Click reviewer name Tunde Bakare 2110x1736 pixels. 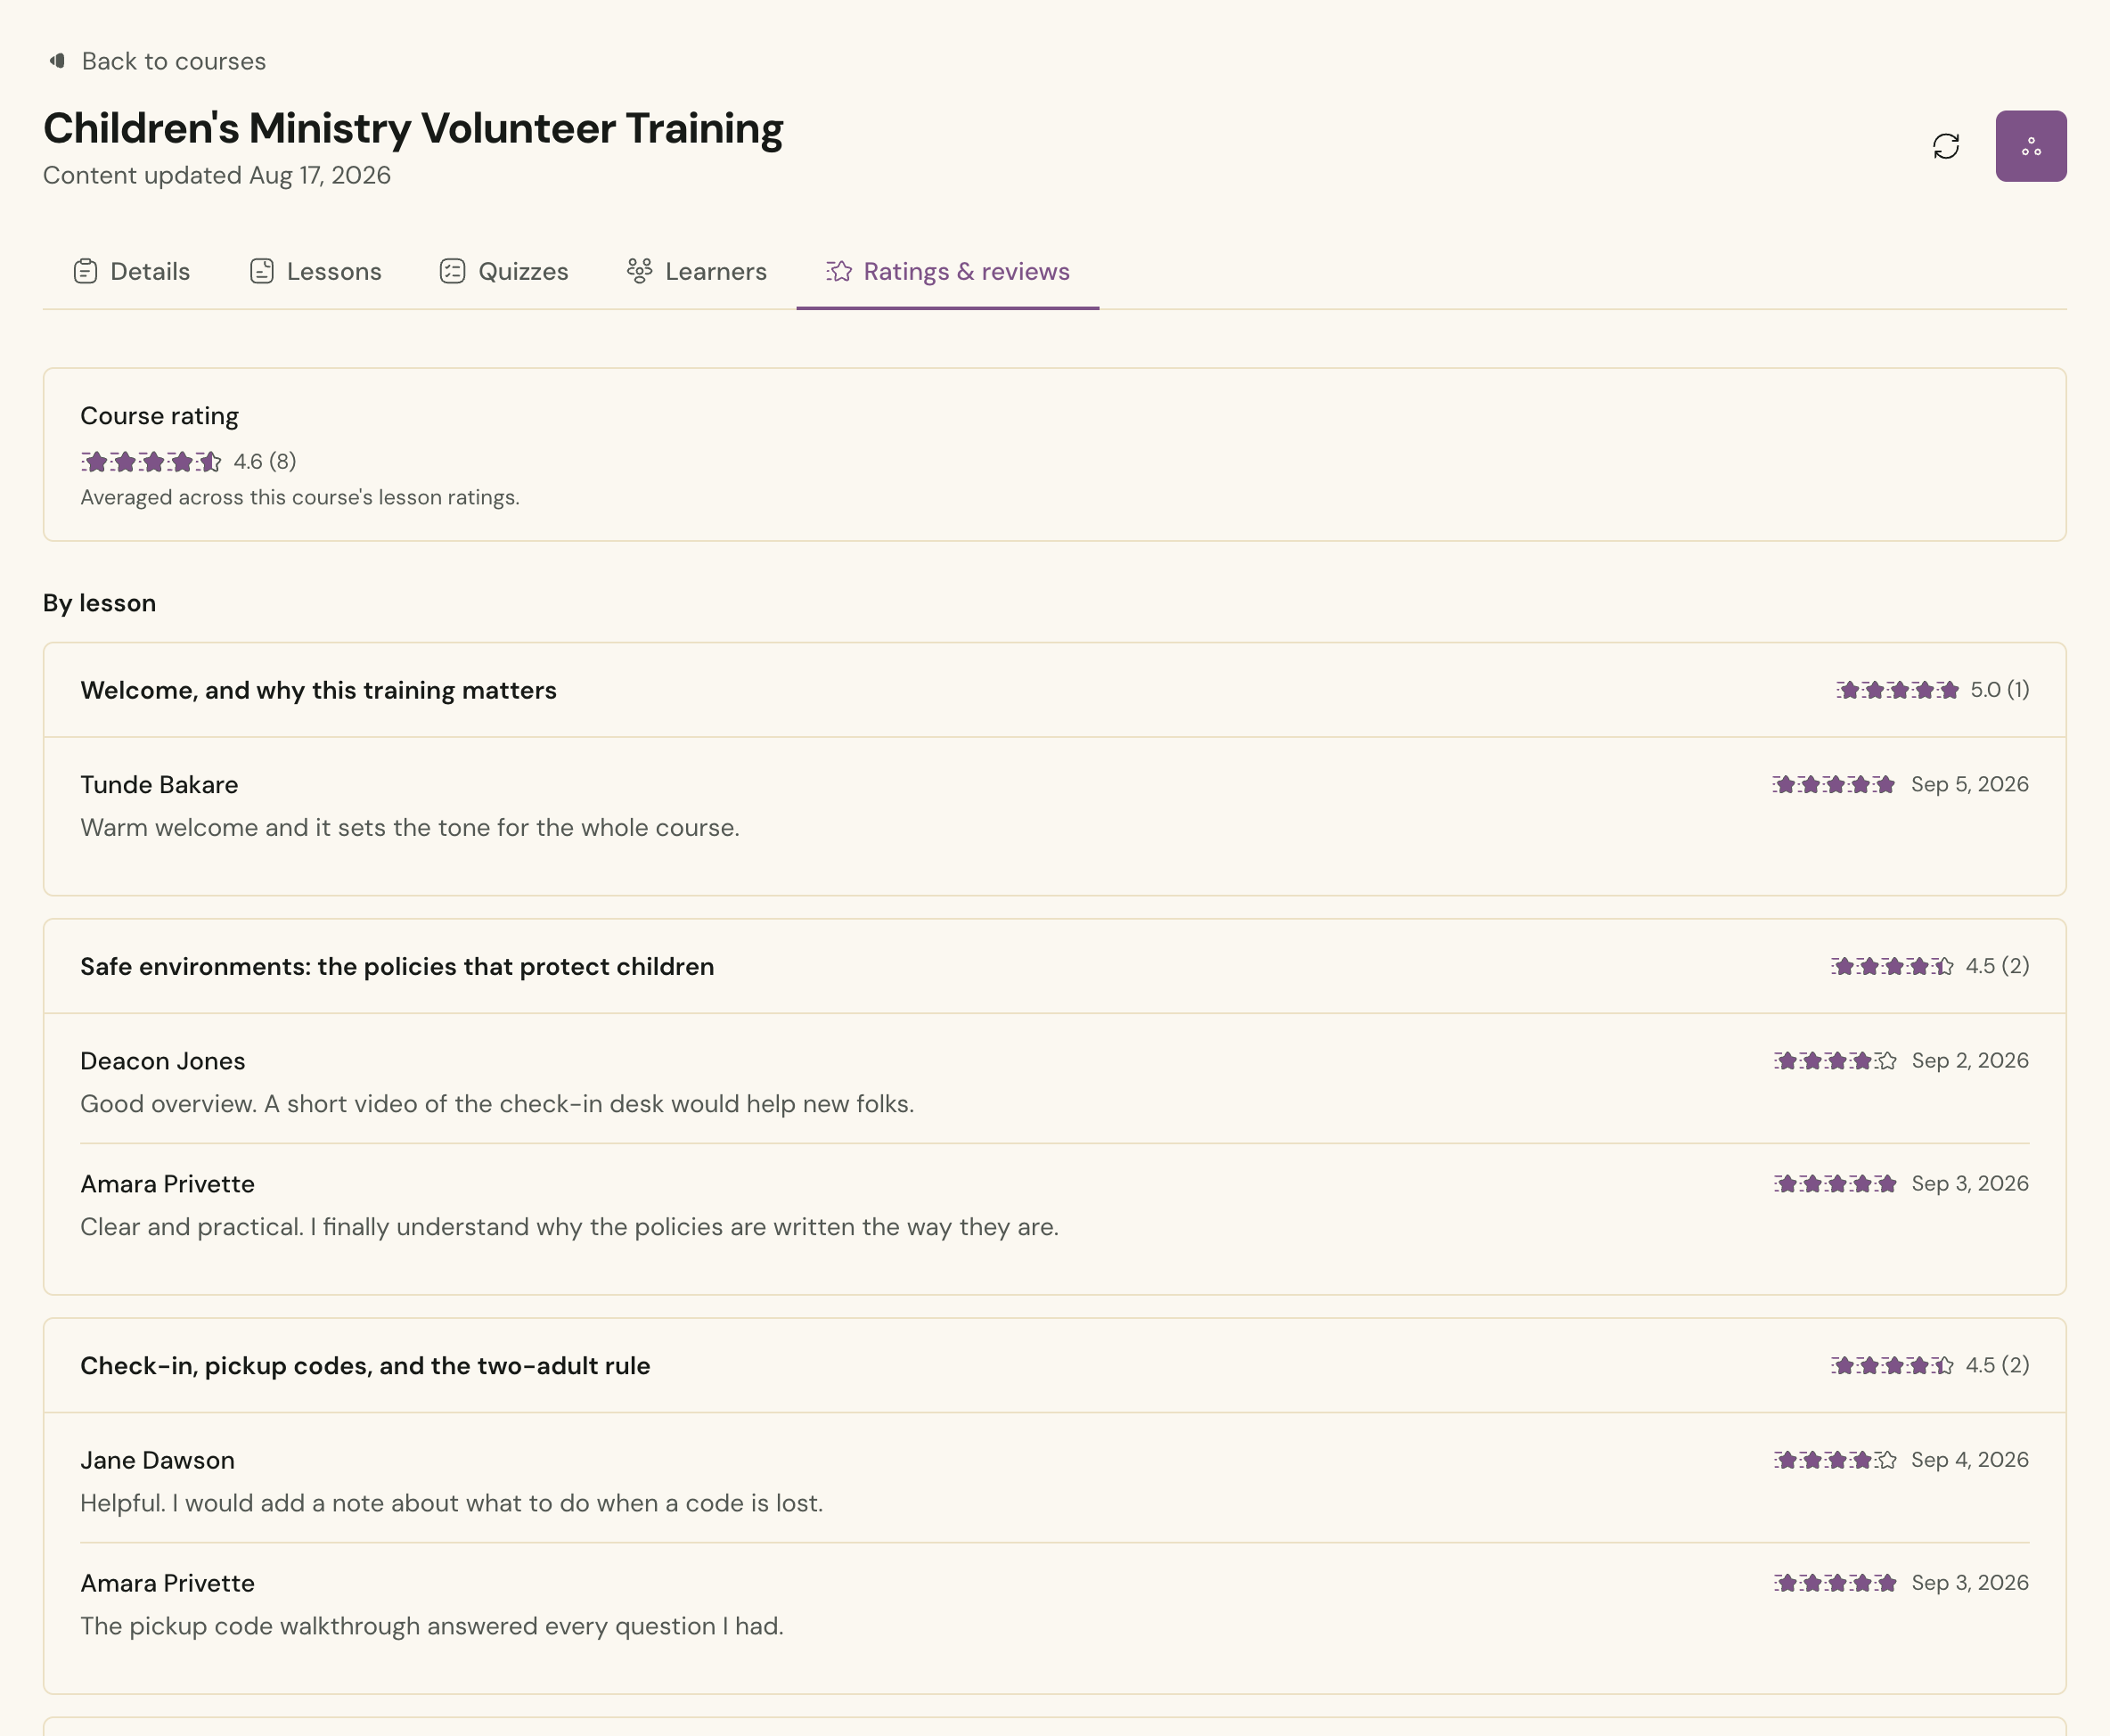[x=159, y=784]
